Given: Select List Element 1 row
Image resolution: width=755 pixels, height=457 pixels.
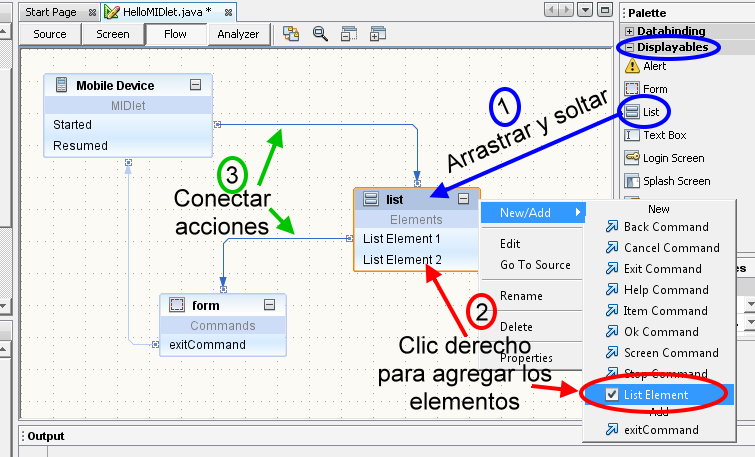Looking at the screenshot, I should click(416, 239).
